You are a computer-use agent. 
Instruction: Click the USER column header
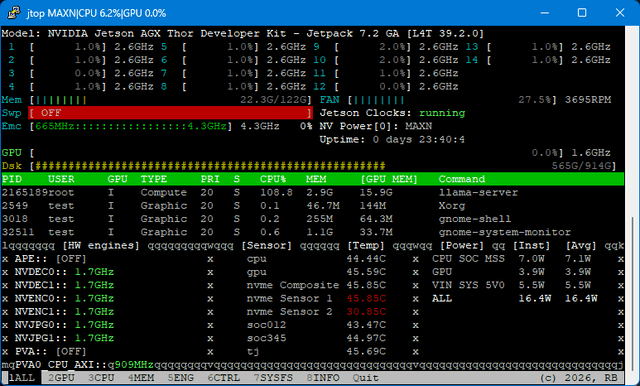(x=61, y=179)
